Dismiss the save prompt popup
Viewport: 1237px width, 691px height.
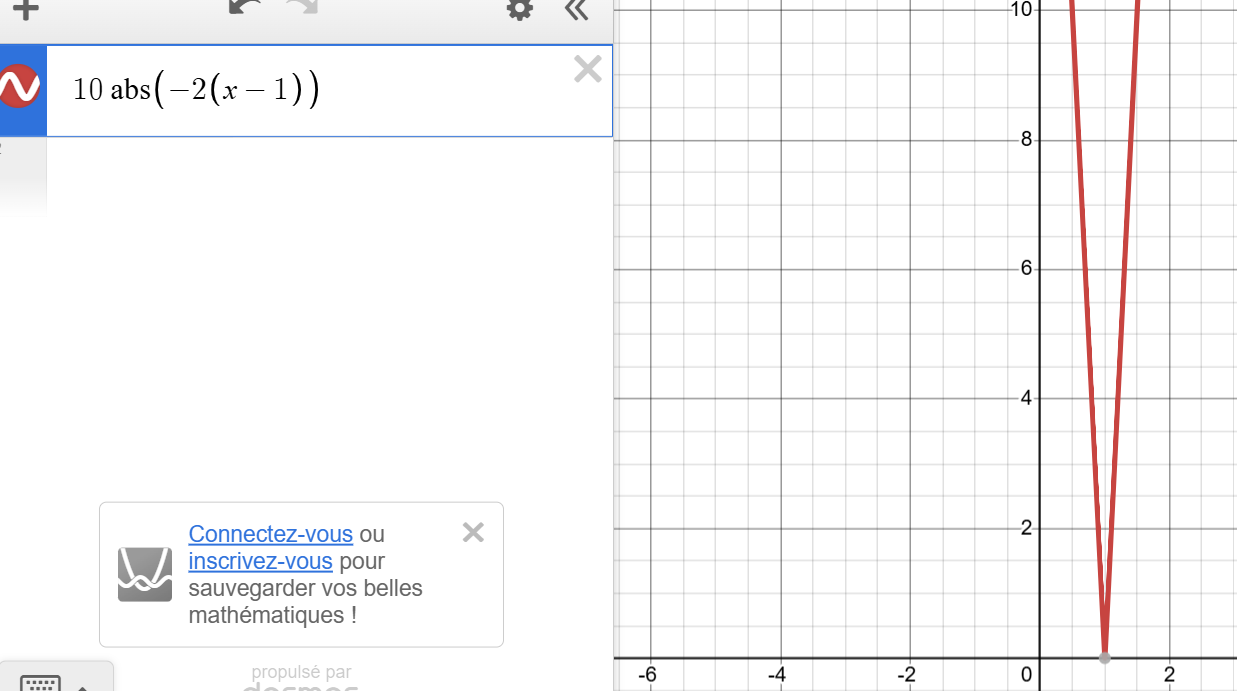(473, 532)
